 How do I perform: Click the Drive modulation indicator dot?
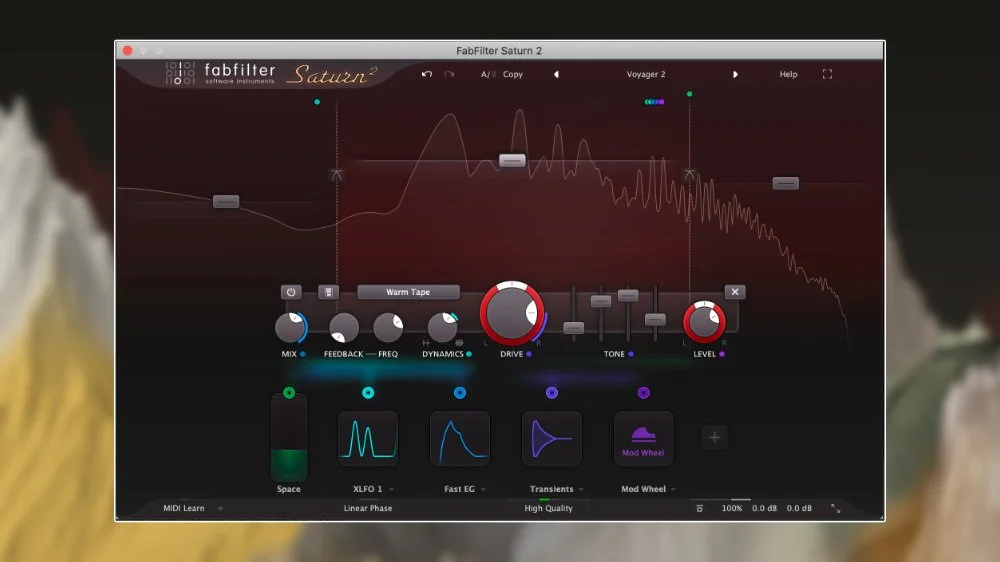click(x=529, y=354)
